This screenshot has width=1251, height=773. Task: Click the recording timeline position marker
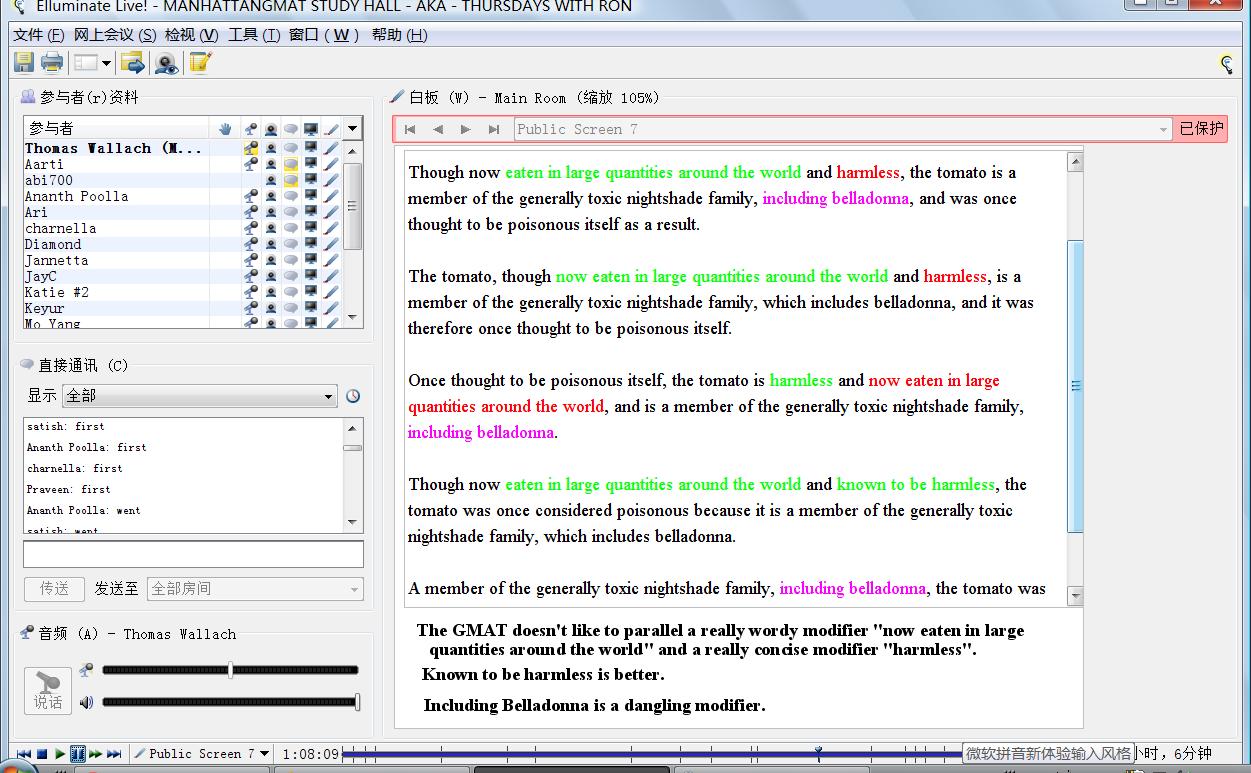coord(818,753)
